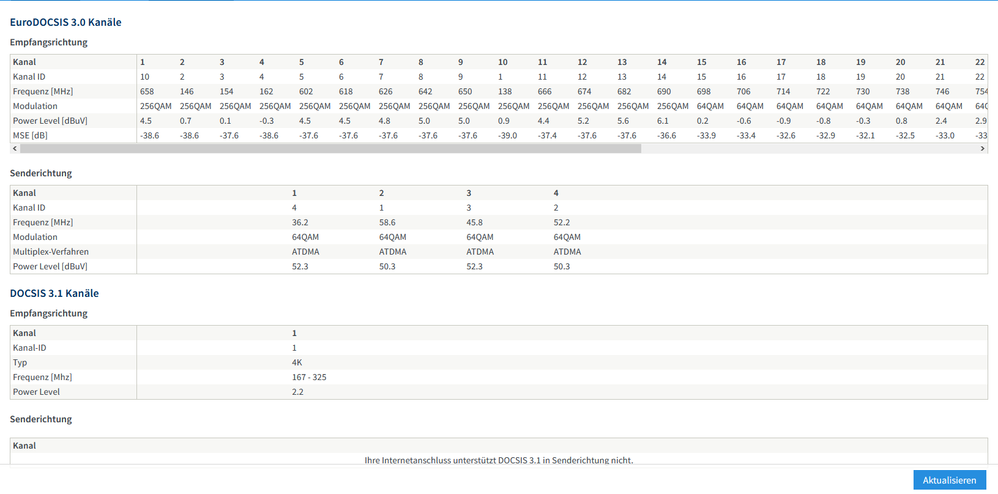Image resolution: width=998 pixels, height=494 pixels.
Task: Click DOCSIS 3.1 power level 2.2
Action: 297,392
